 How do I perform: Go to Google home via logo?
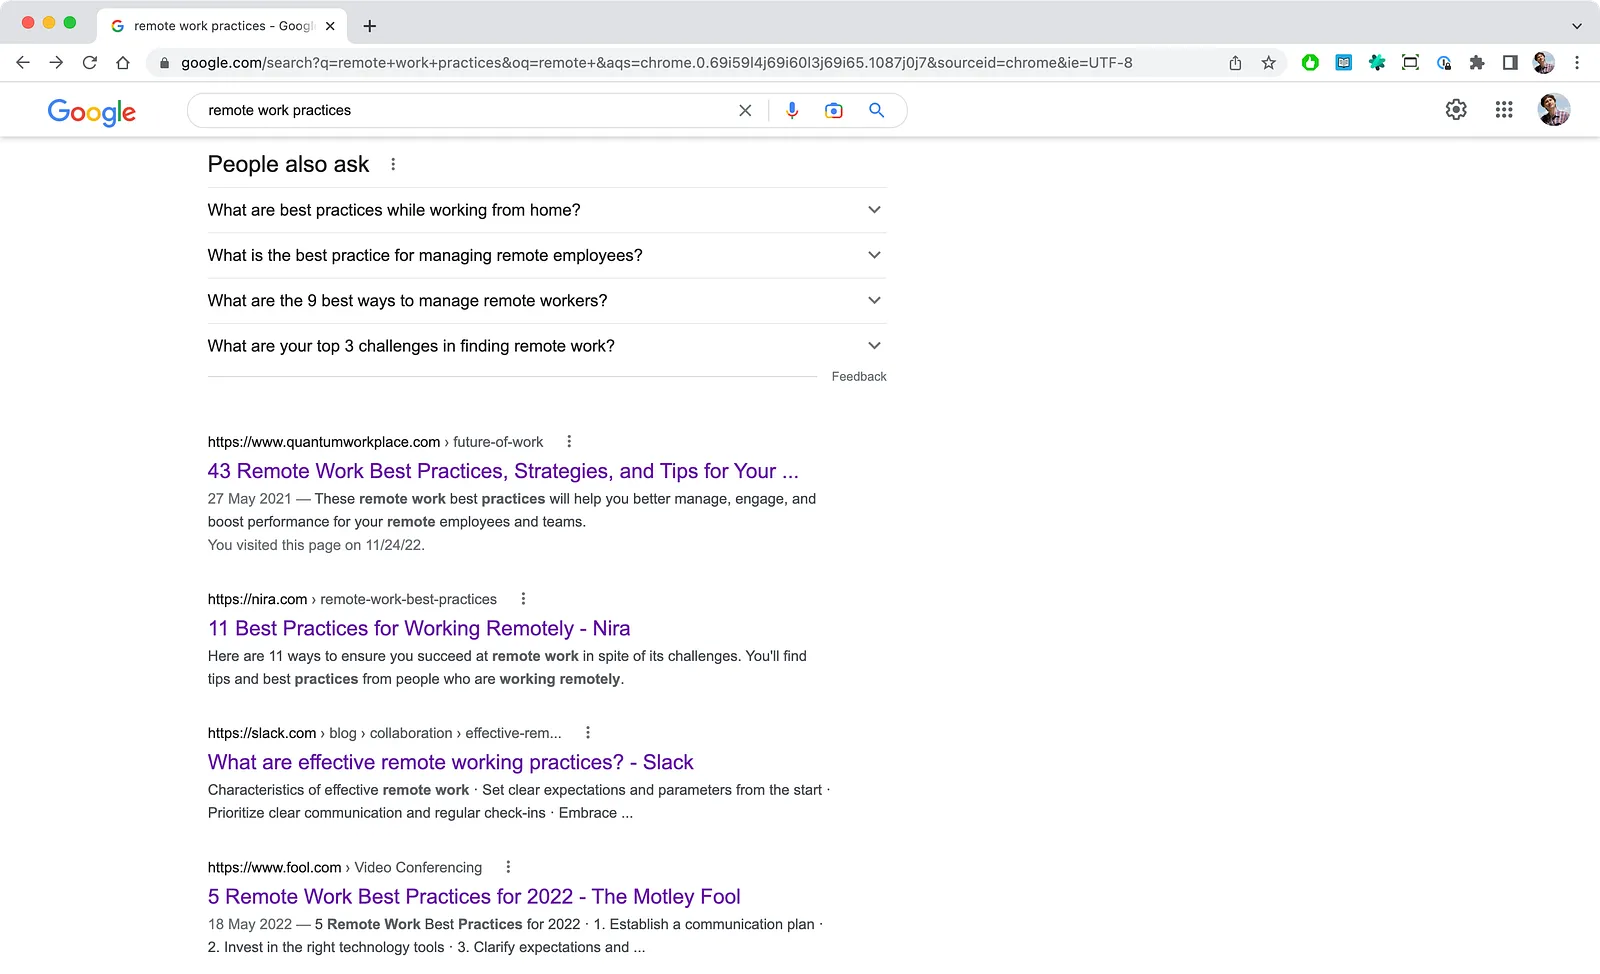(92, 112)
